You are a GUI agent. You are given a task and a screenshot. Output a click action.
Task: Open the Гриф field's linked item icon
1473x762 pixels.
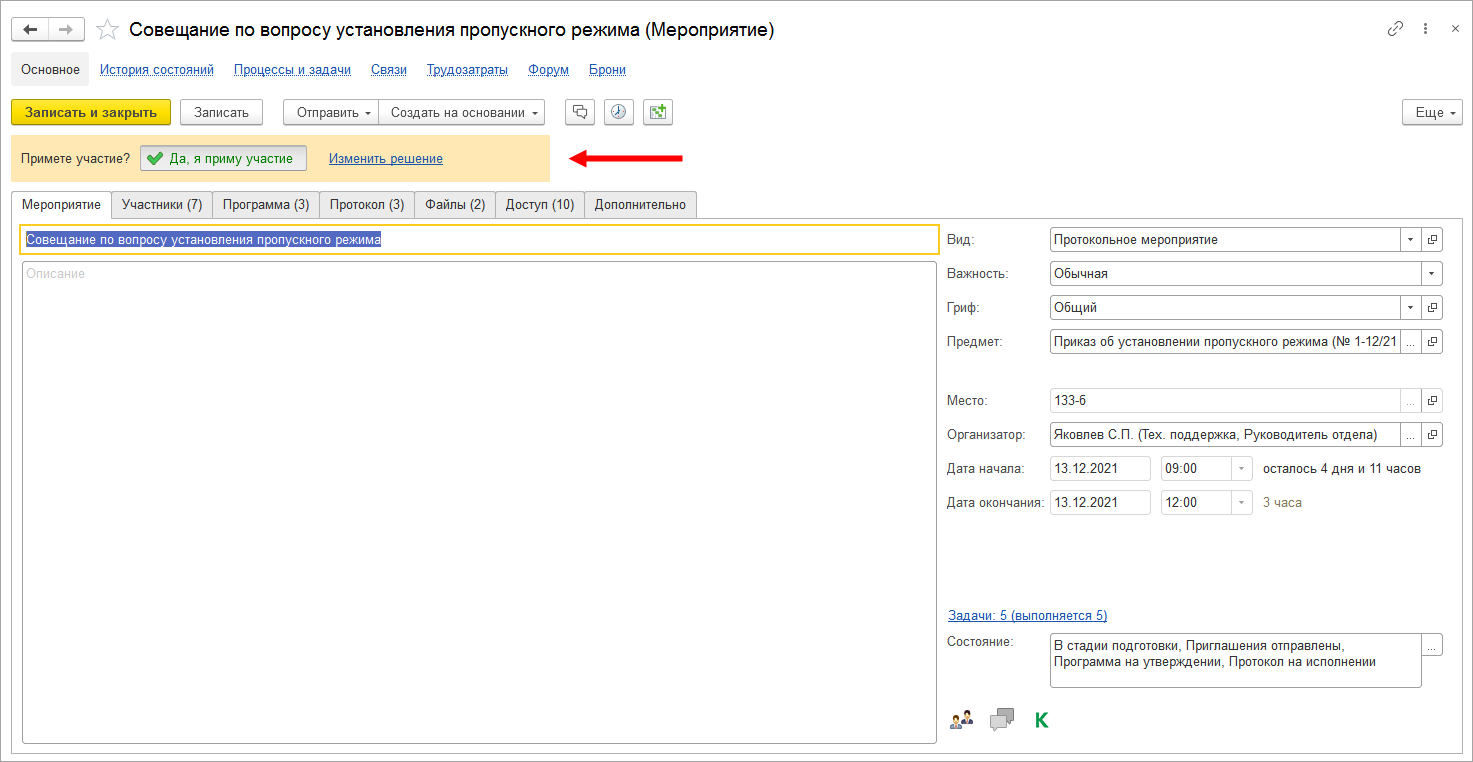(x=1432, y=308)
